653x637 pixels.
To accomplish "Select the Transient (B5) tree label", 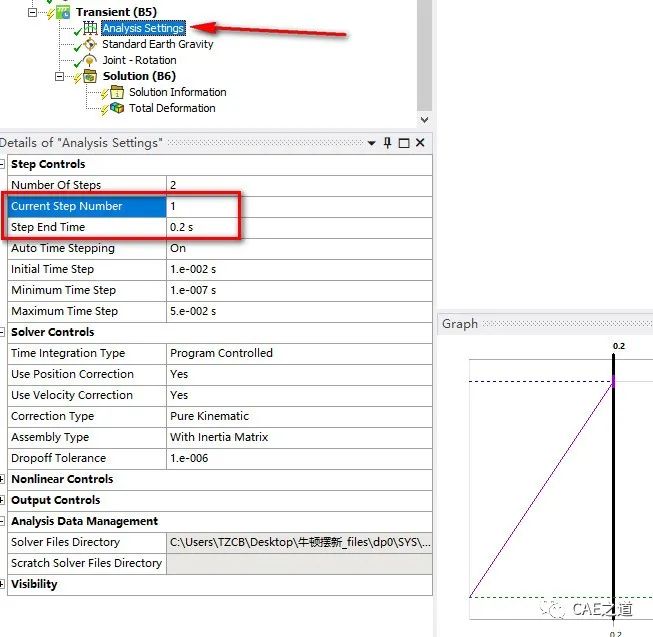I will [116, 12].
